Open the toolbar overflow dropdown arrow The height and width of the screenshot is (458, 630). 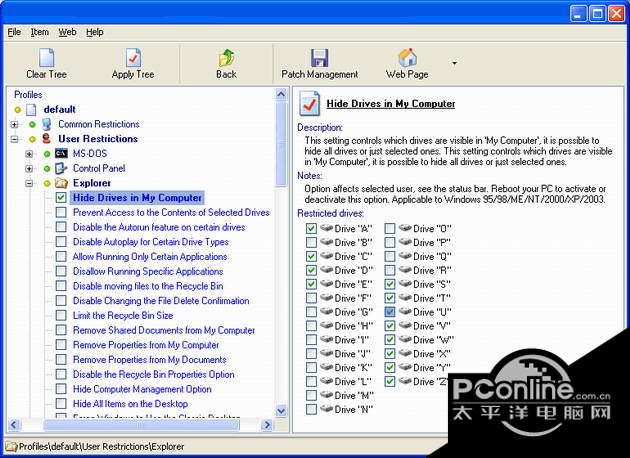[x=454, y=63]
